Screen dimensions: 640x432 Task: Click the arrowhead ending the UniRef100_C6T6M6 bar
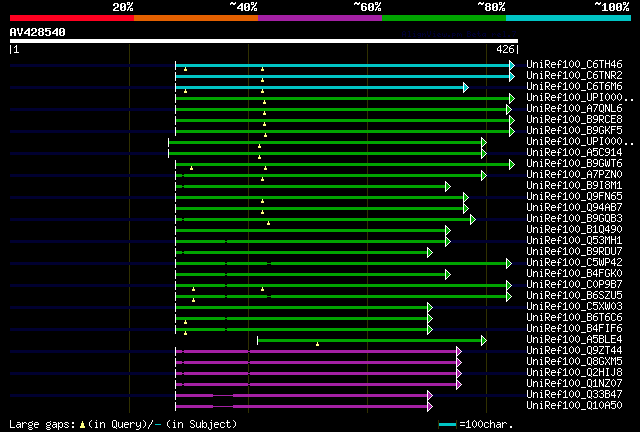[466, 87]
